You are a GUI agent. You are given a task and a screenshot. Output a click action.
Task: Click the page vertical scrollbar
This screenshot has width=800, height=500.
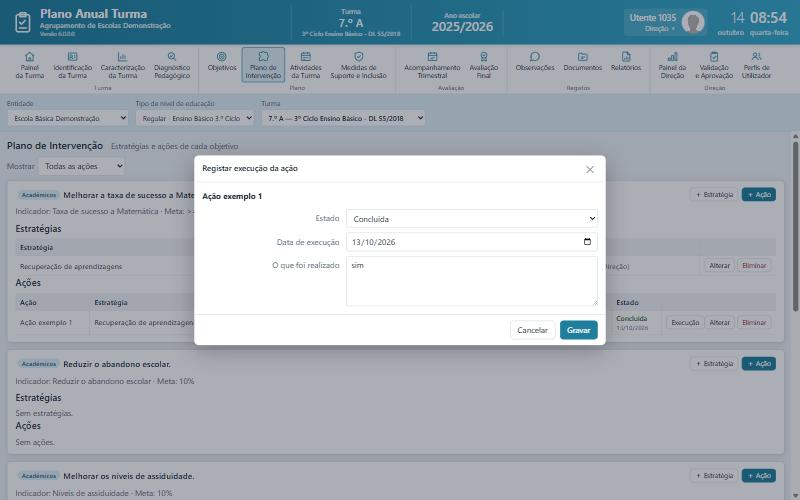pos(795,225)
